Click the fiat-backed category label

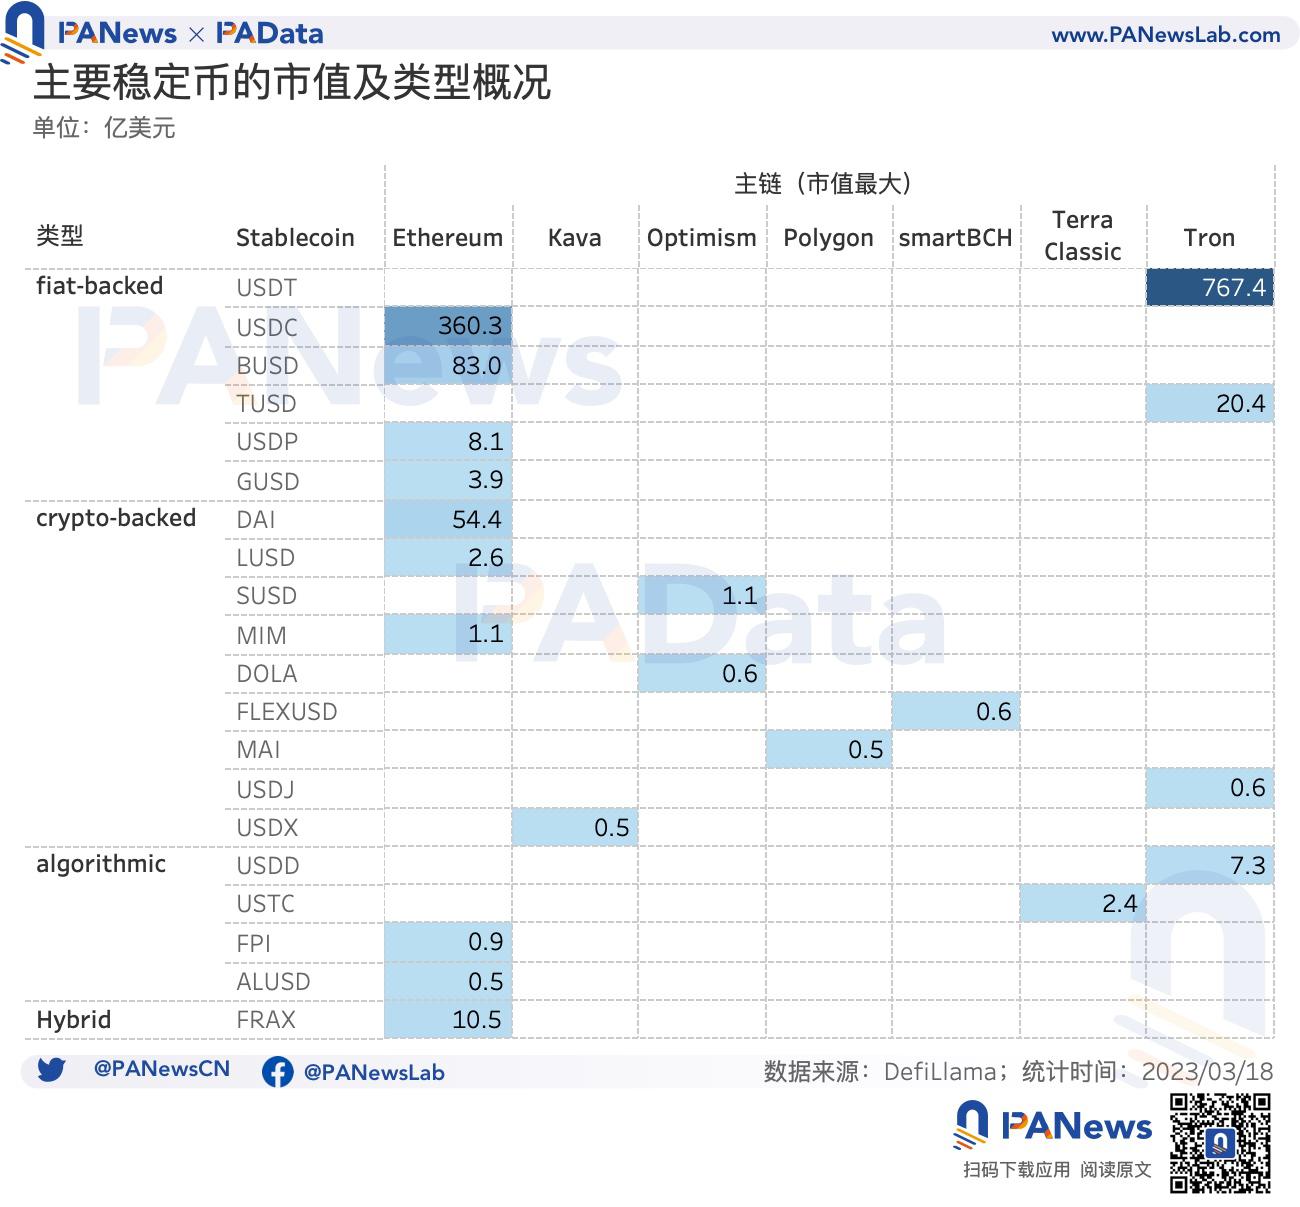[x=99, y=286]
